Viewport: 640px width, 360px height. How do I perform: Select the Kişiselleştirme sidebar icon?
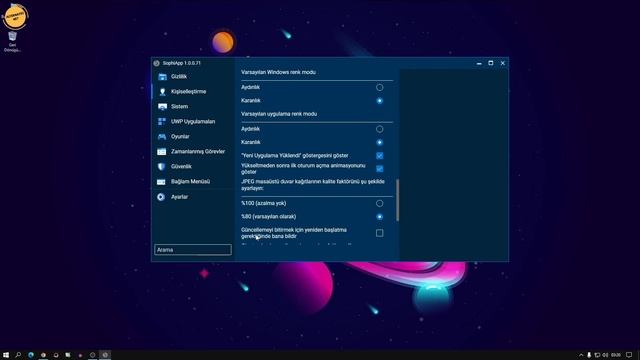[162, 92]
